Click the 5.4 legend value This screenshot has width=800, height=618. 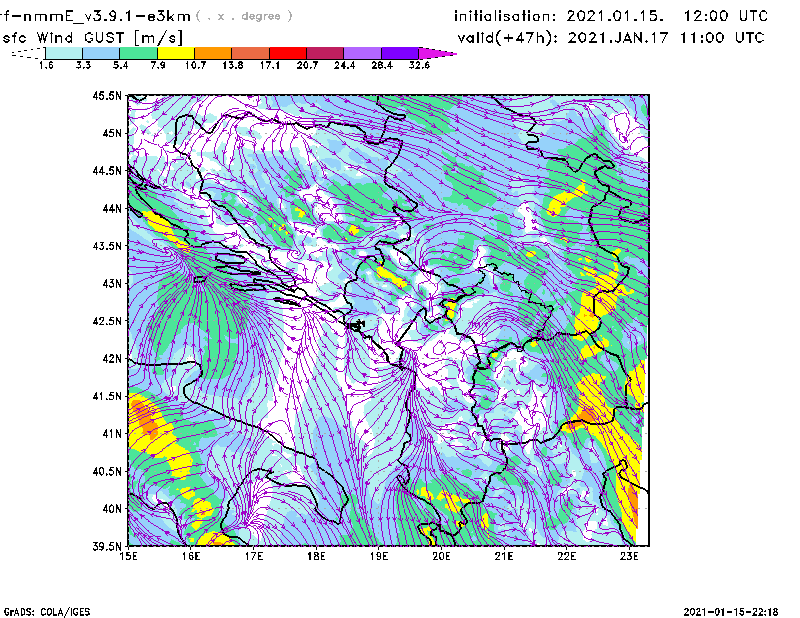(x=120, y=65)
